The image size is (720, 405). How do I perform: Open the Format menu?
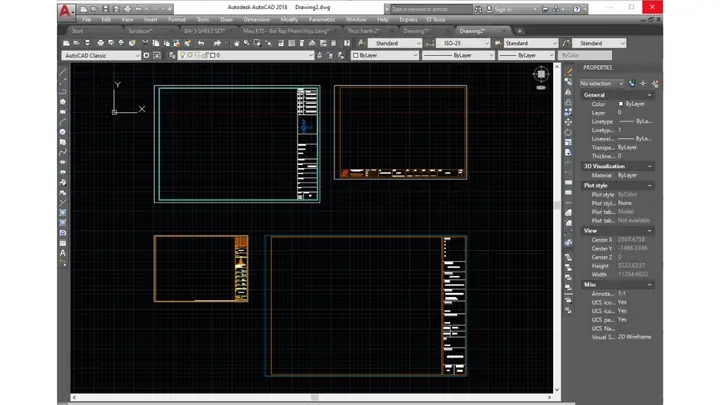(177, 20)
